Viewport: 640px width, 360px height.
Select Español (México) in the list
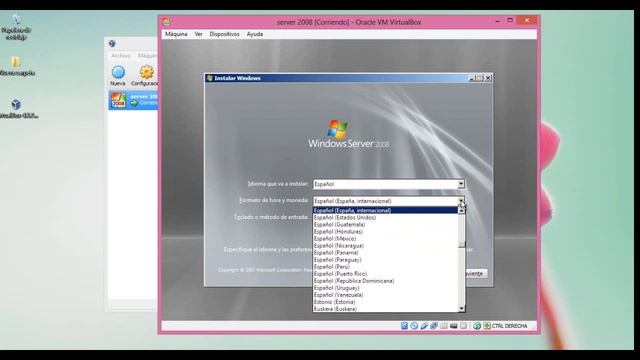coord(385,238)
